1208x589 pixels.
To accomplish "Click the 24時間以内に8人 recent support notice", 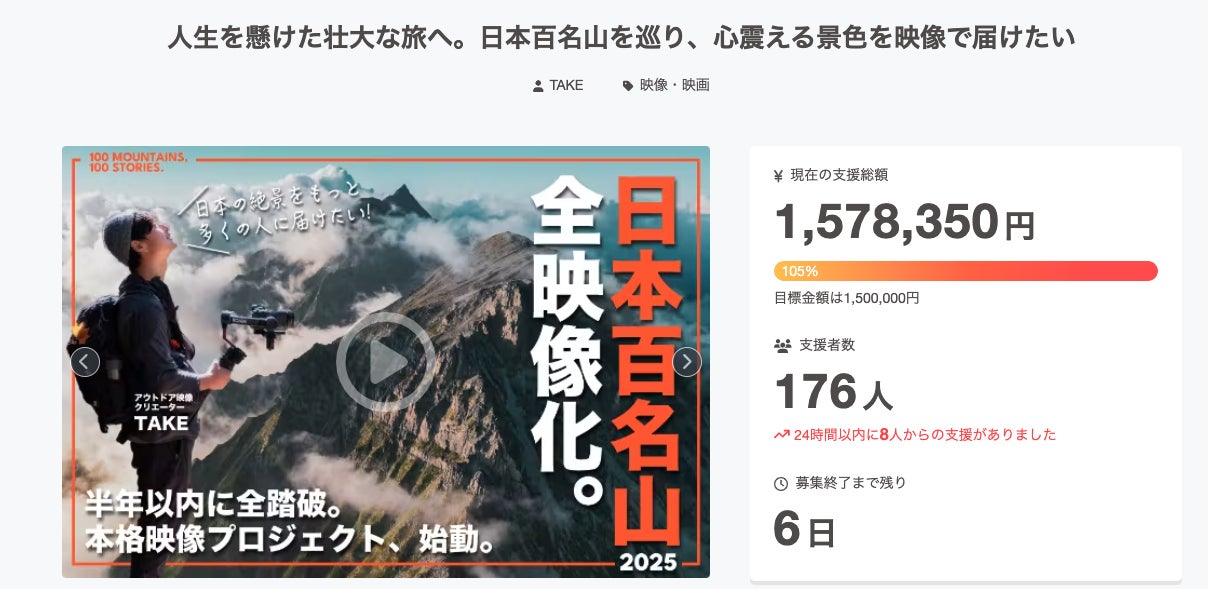I will coord(925,435).
